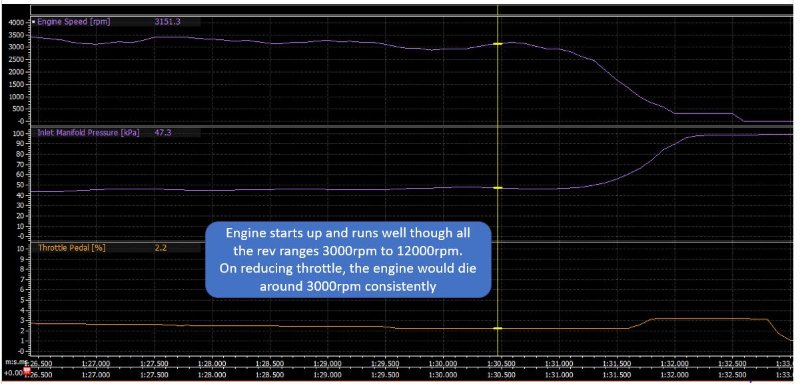Click the red marker icon on the time axis

pos(27,371)
